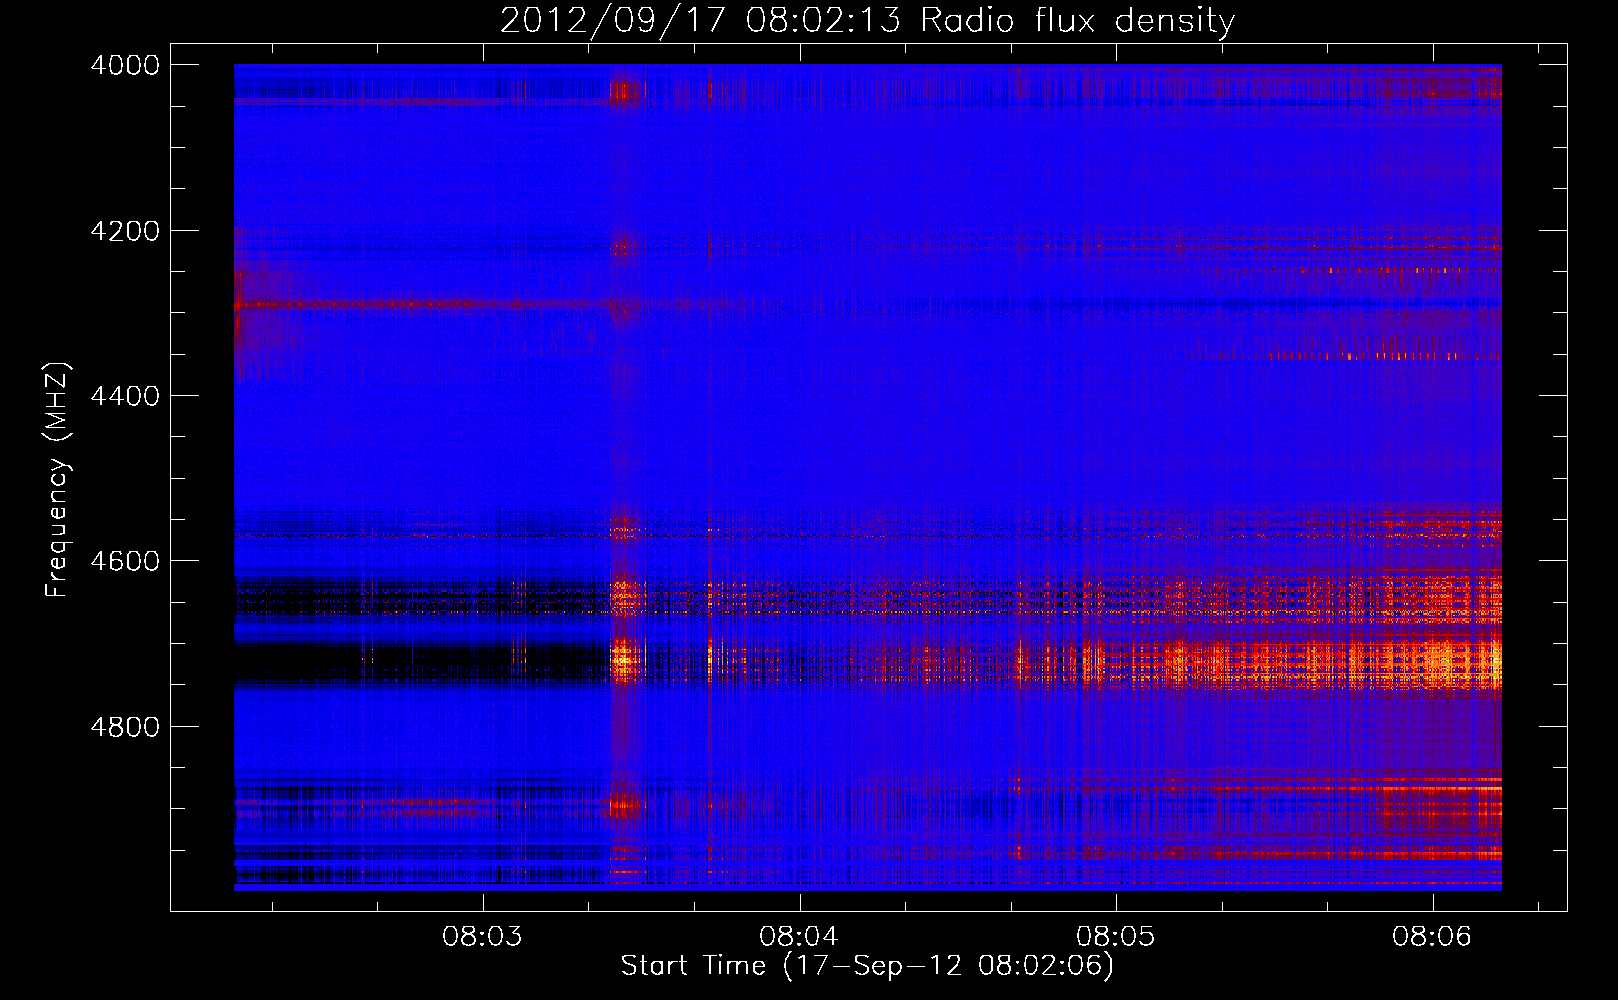Click the plot title '2012/09/17 08:02:13 Radio flux density'
Viewport: 1618px width, 1000px height.
coord(867,21)
